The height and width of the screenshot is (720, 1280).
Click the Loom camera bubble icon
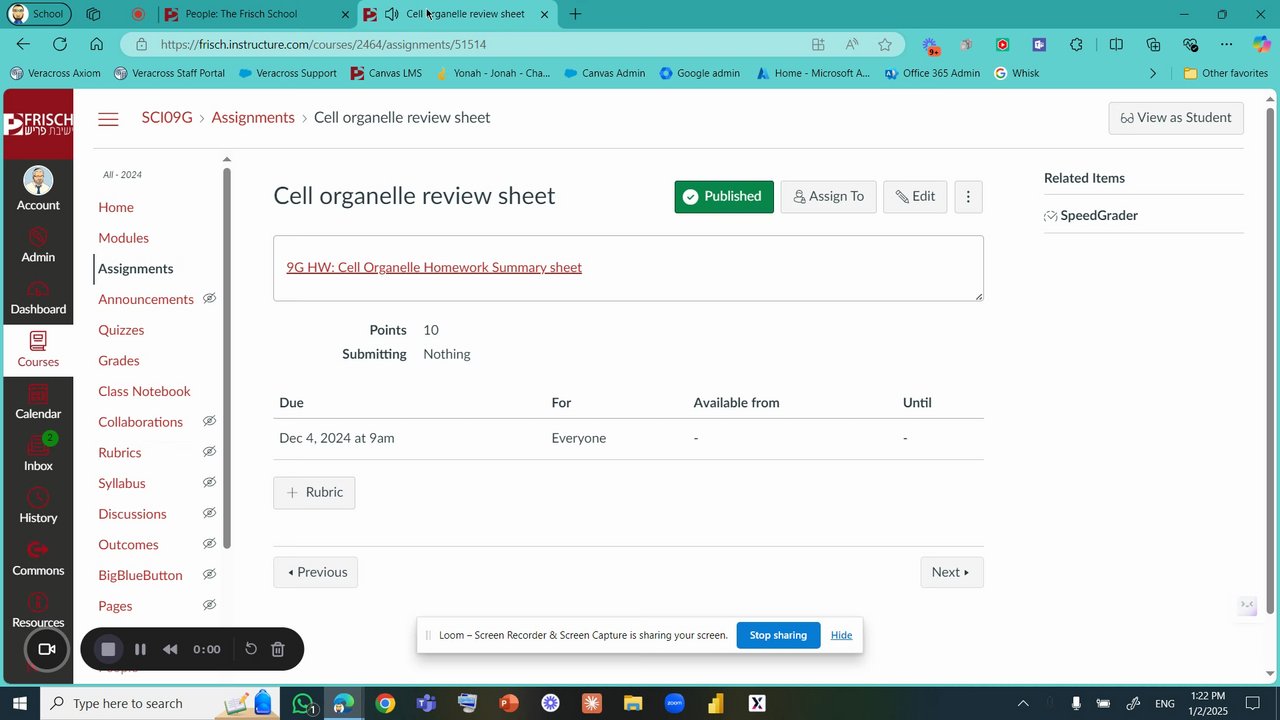tap(46, 649)
